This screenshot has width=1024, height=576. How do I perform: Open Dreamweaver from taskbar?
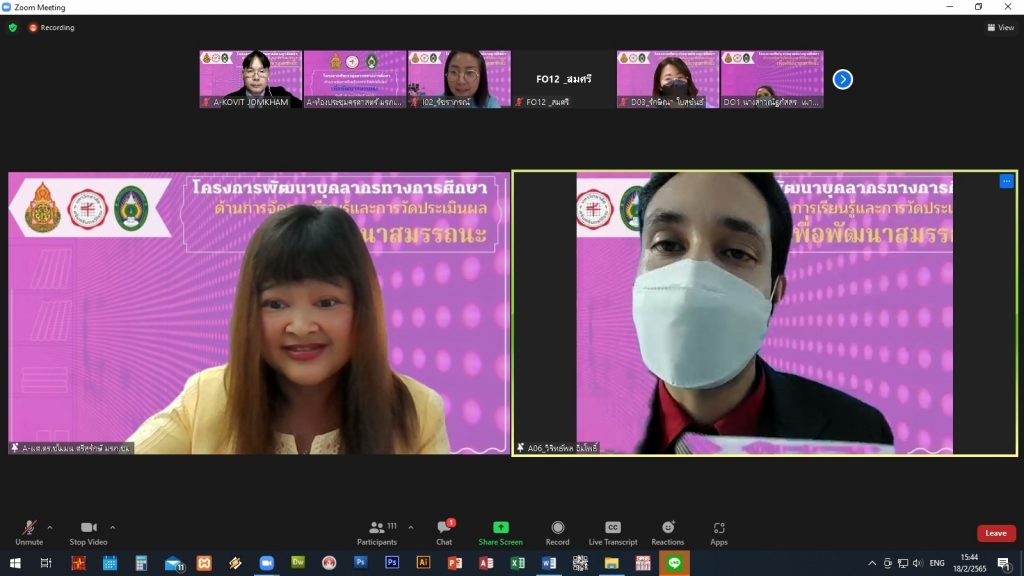click(298, 563)
